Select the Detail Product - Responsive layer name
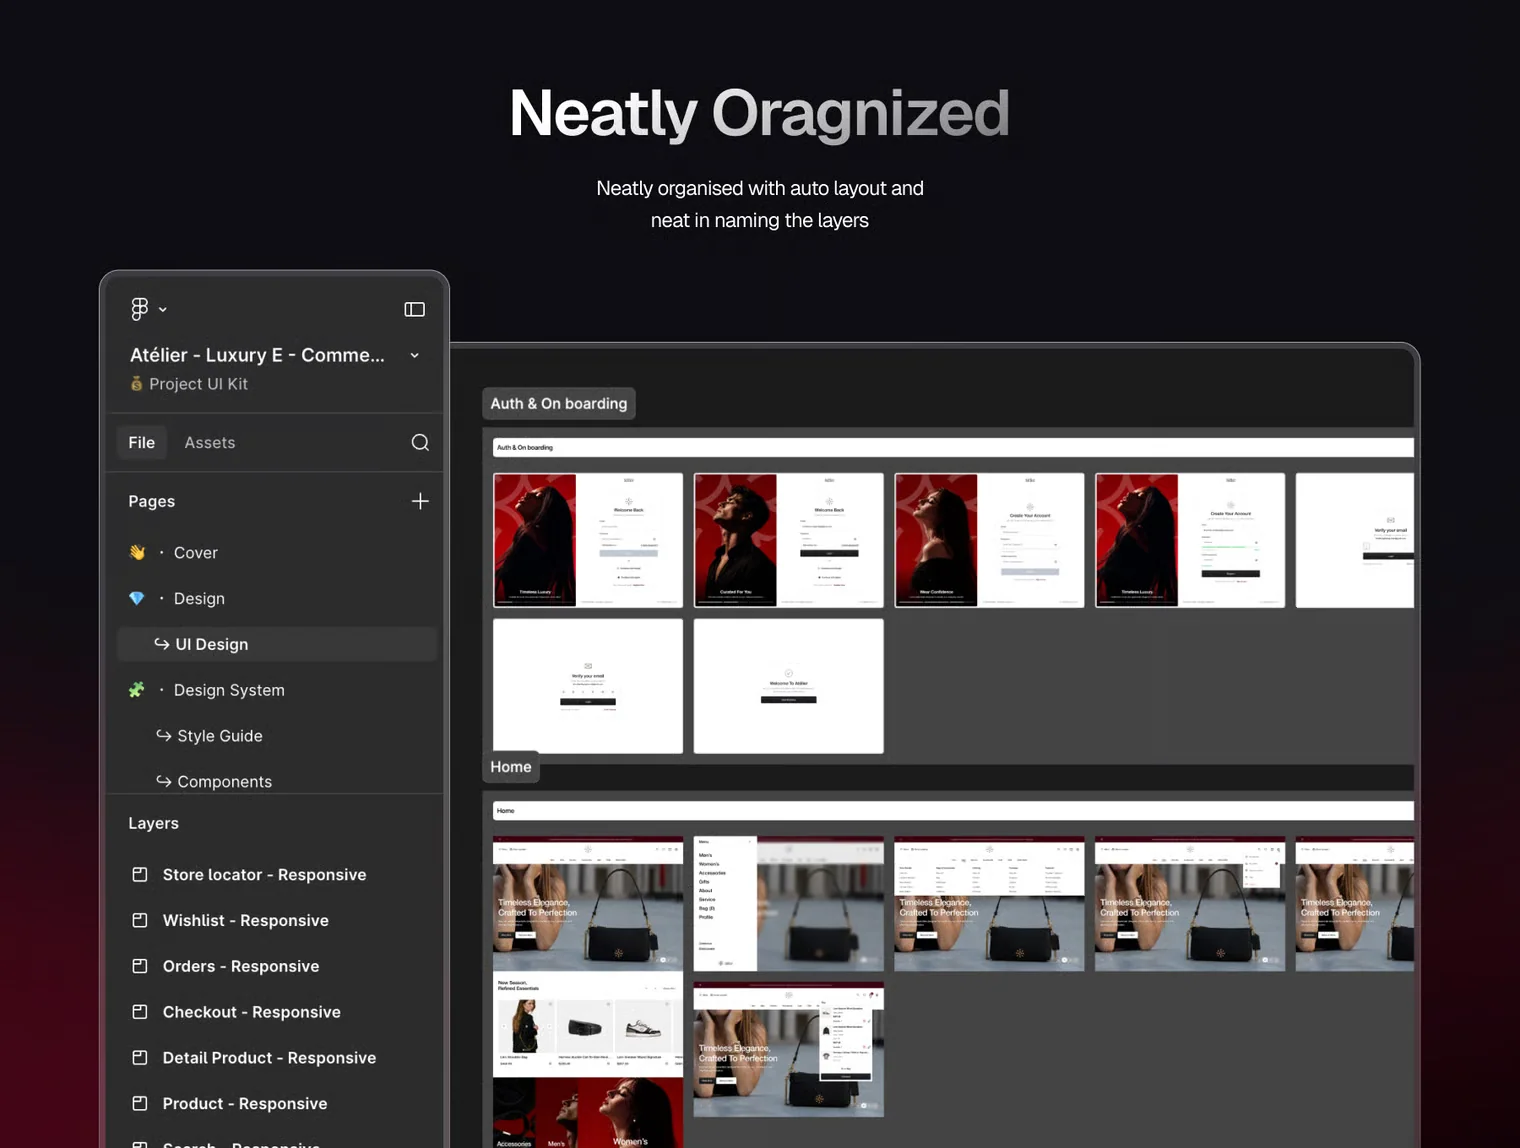 tap(269, 1058)
